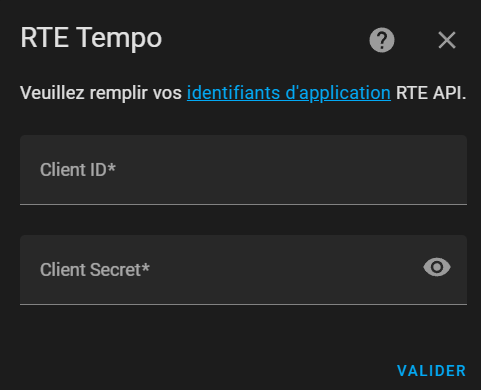
Task: Dismiss the dialog using the X icon
Action: coord(447,40)
